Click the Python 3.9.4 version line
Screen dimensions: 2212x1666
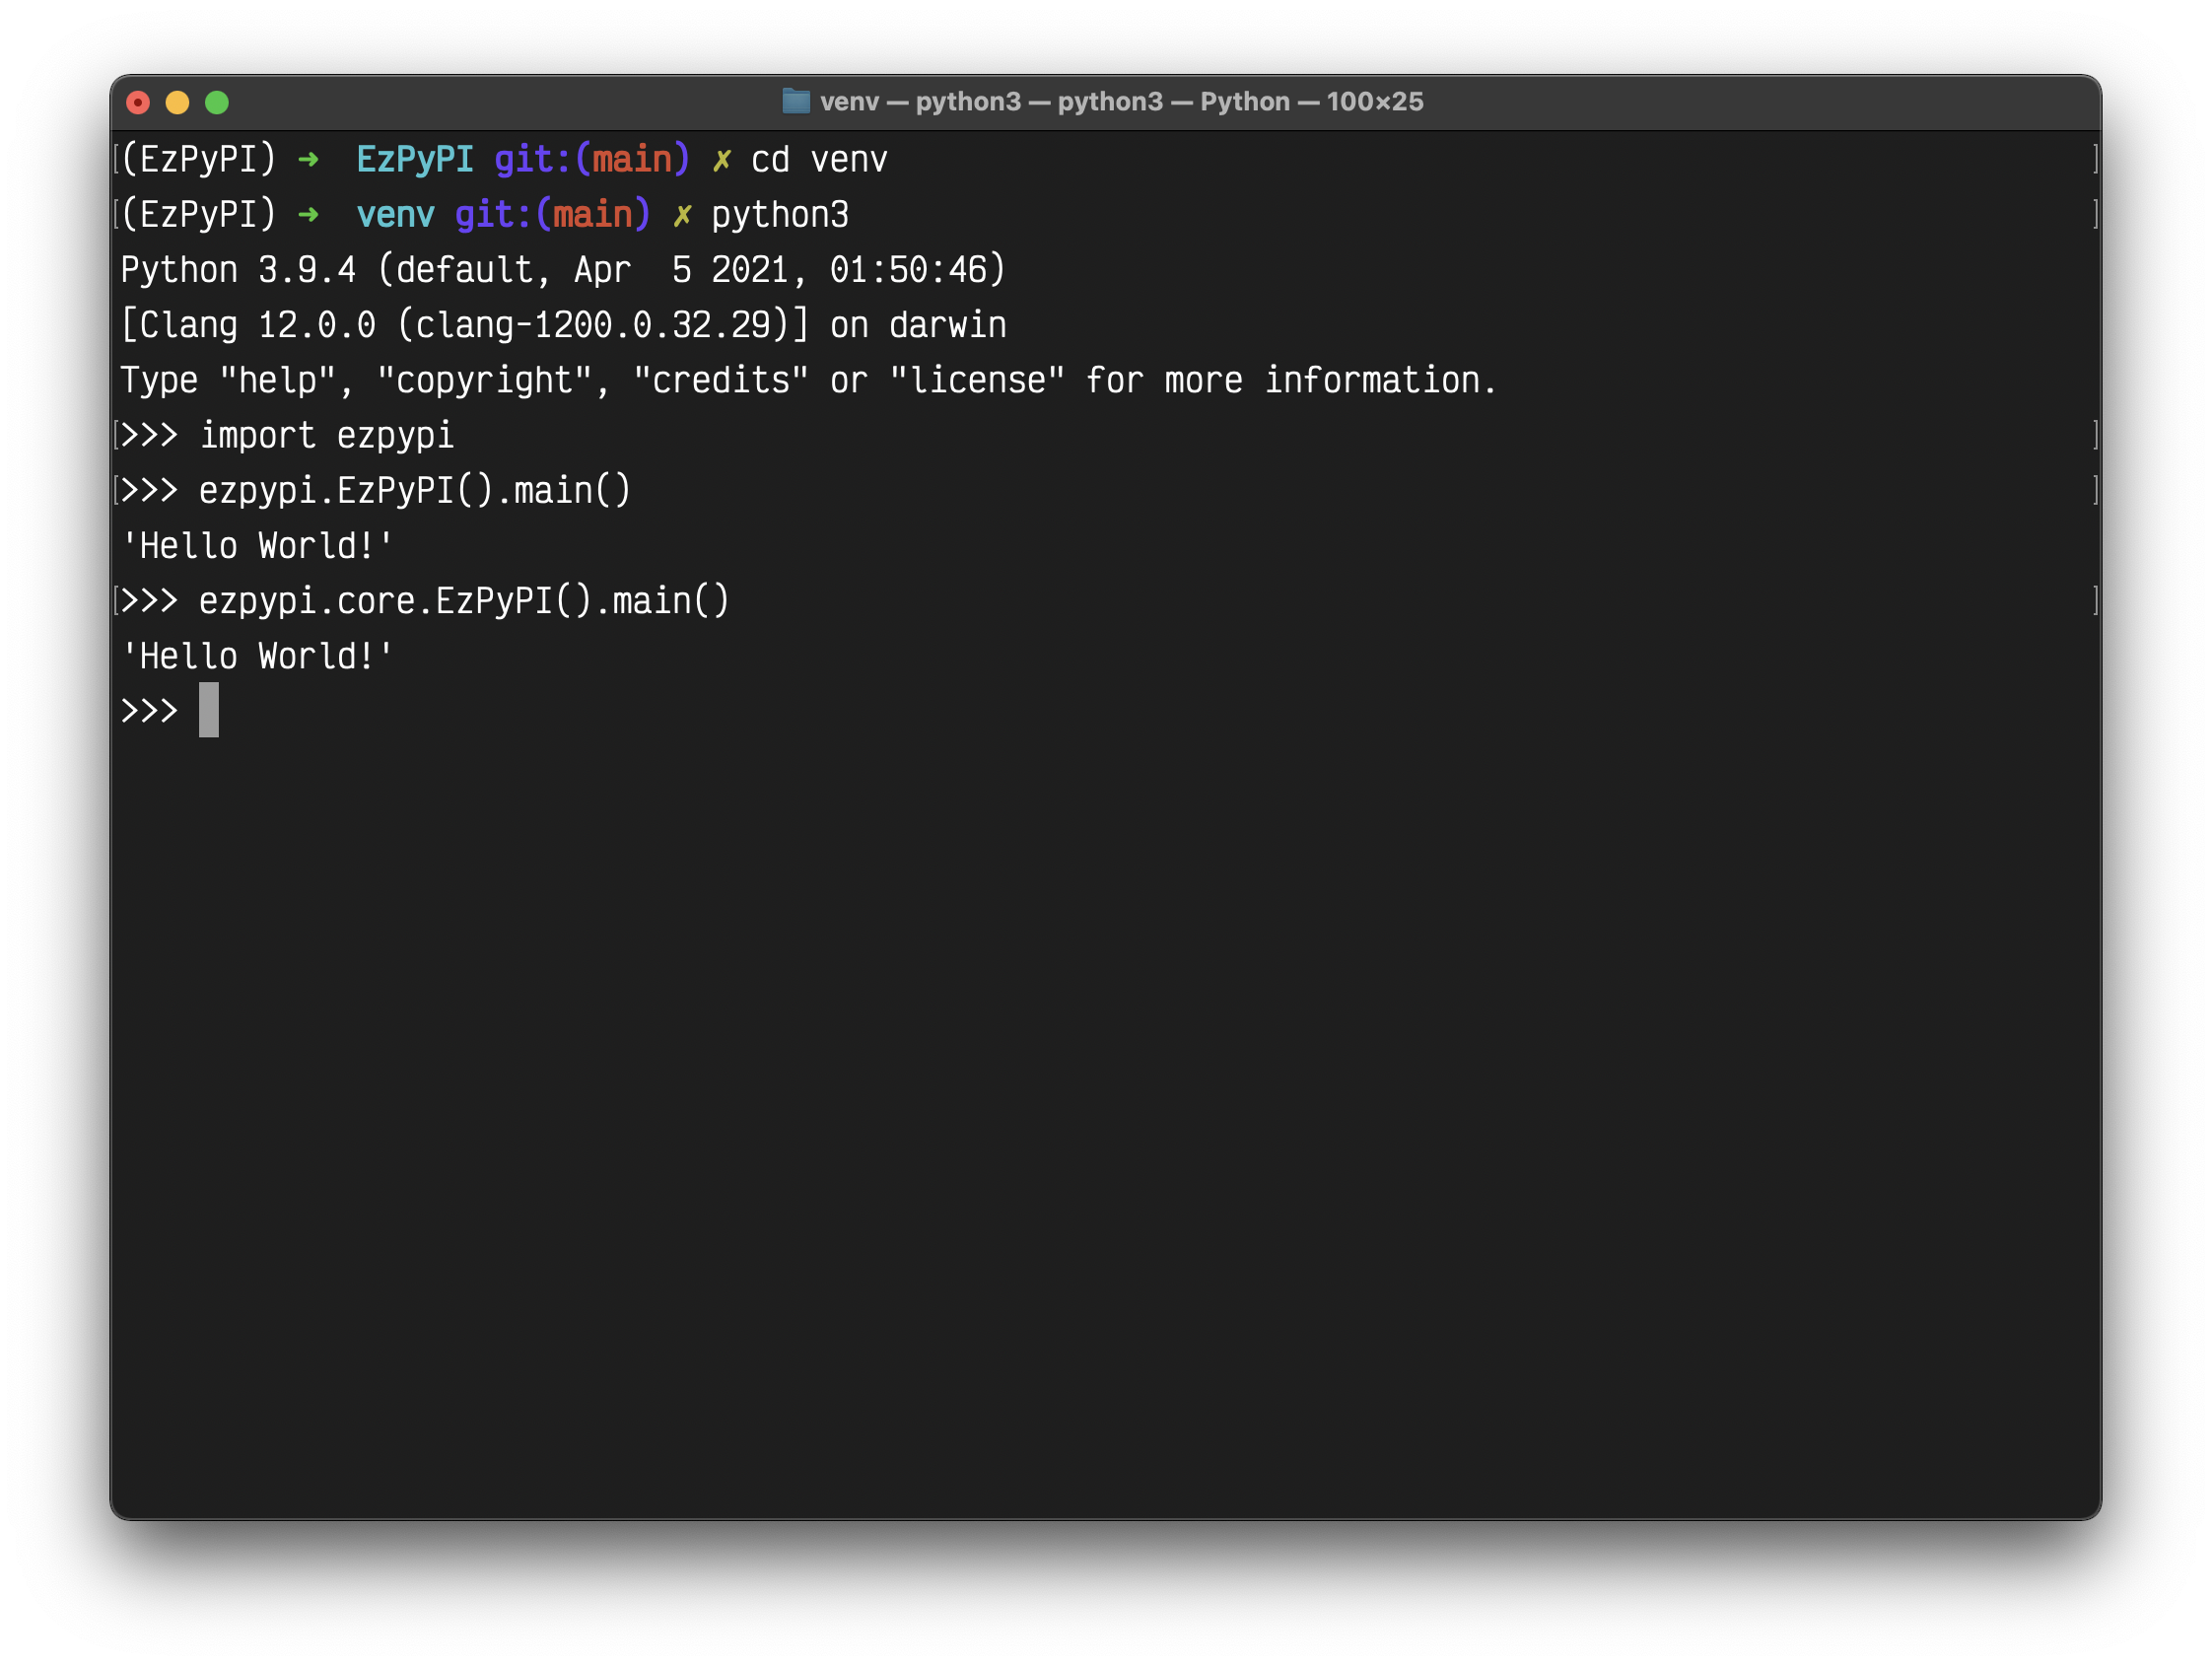coord(562,270)
